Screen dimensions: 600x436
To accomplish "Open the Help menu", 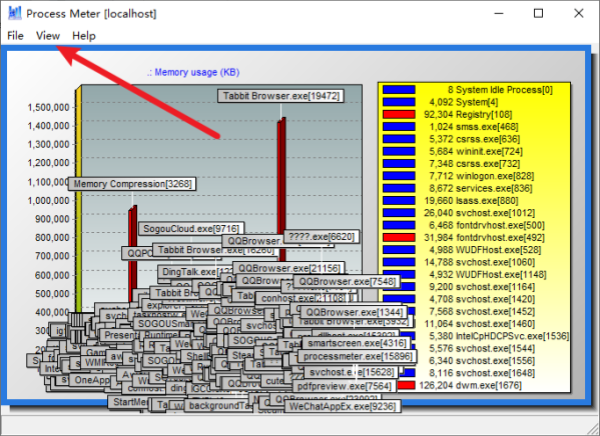I will point(84,36).
